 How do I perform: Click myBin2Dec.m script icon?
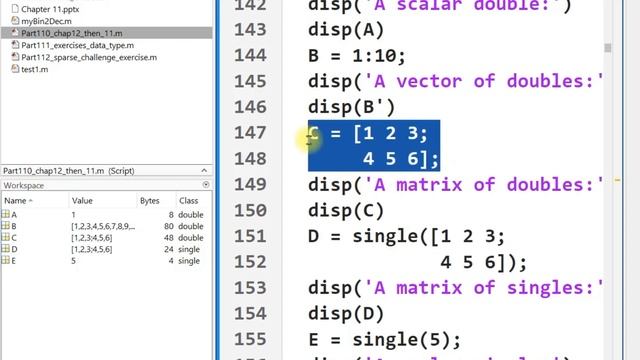click(15, 20)
